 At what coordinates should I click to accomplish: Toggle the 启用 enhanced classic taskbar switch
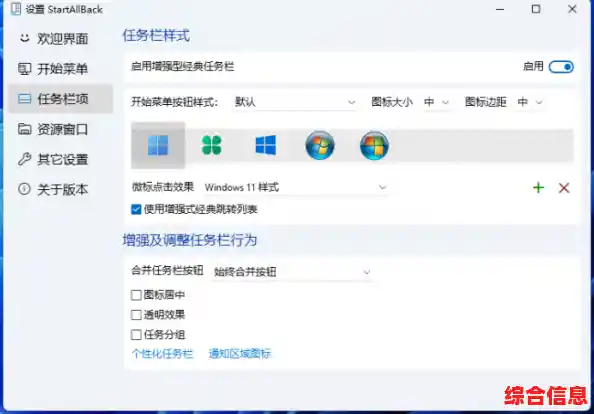[561, 67]
